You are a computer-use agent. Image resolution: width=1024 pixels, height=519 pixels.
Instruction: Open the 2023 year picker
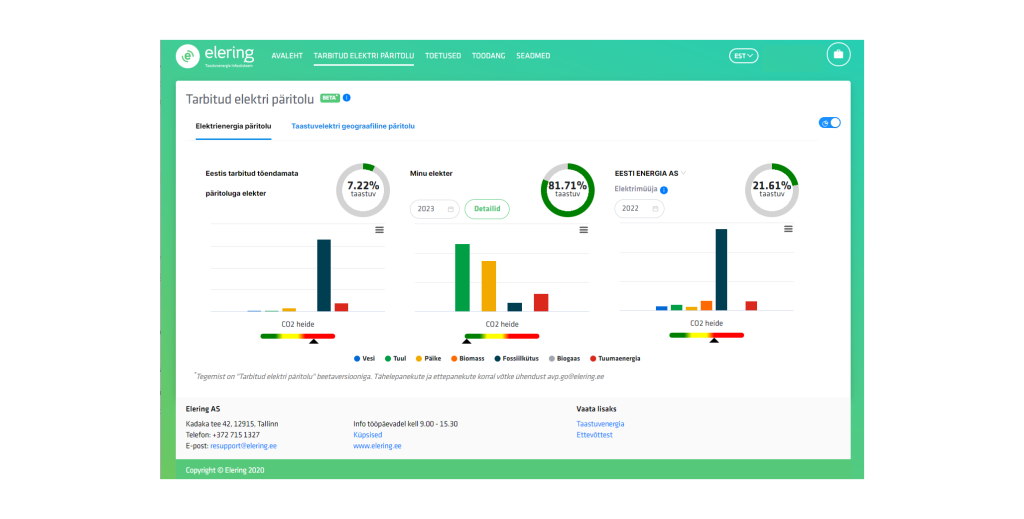434,209
